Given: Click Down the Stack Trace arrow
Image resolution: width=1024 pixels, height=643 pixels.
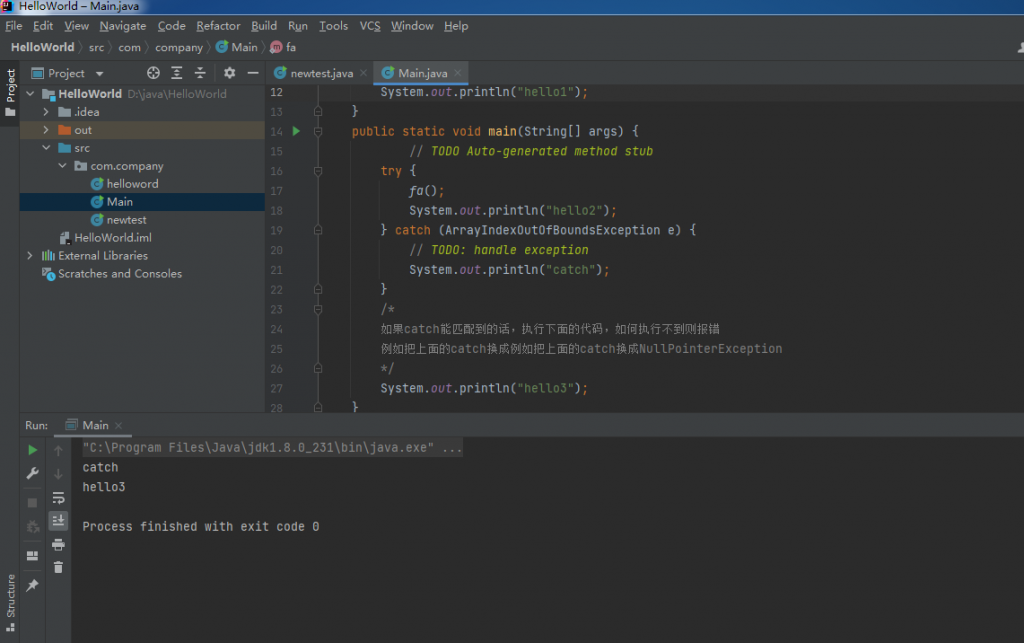Looking at the screenshot, I should point(58,474).
